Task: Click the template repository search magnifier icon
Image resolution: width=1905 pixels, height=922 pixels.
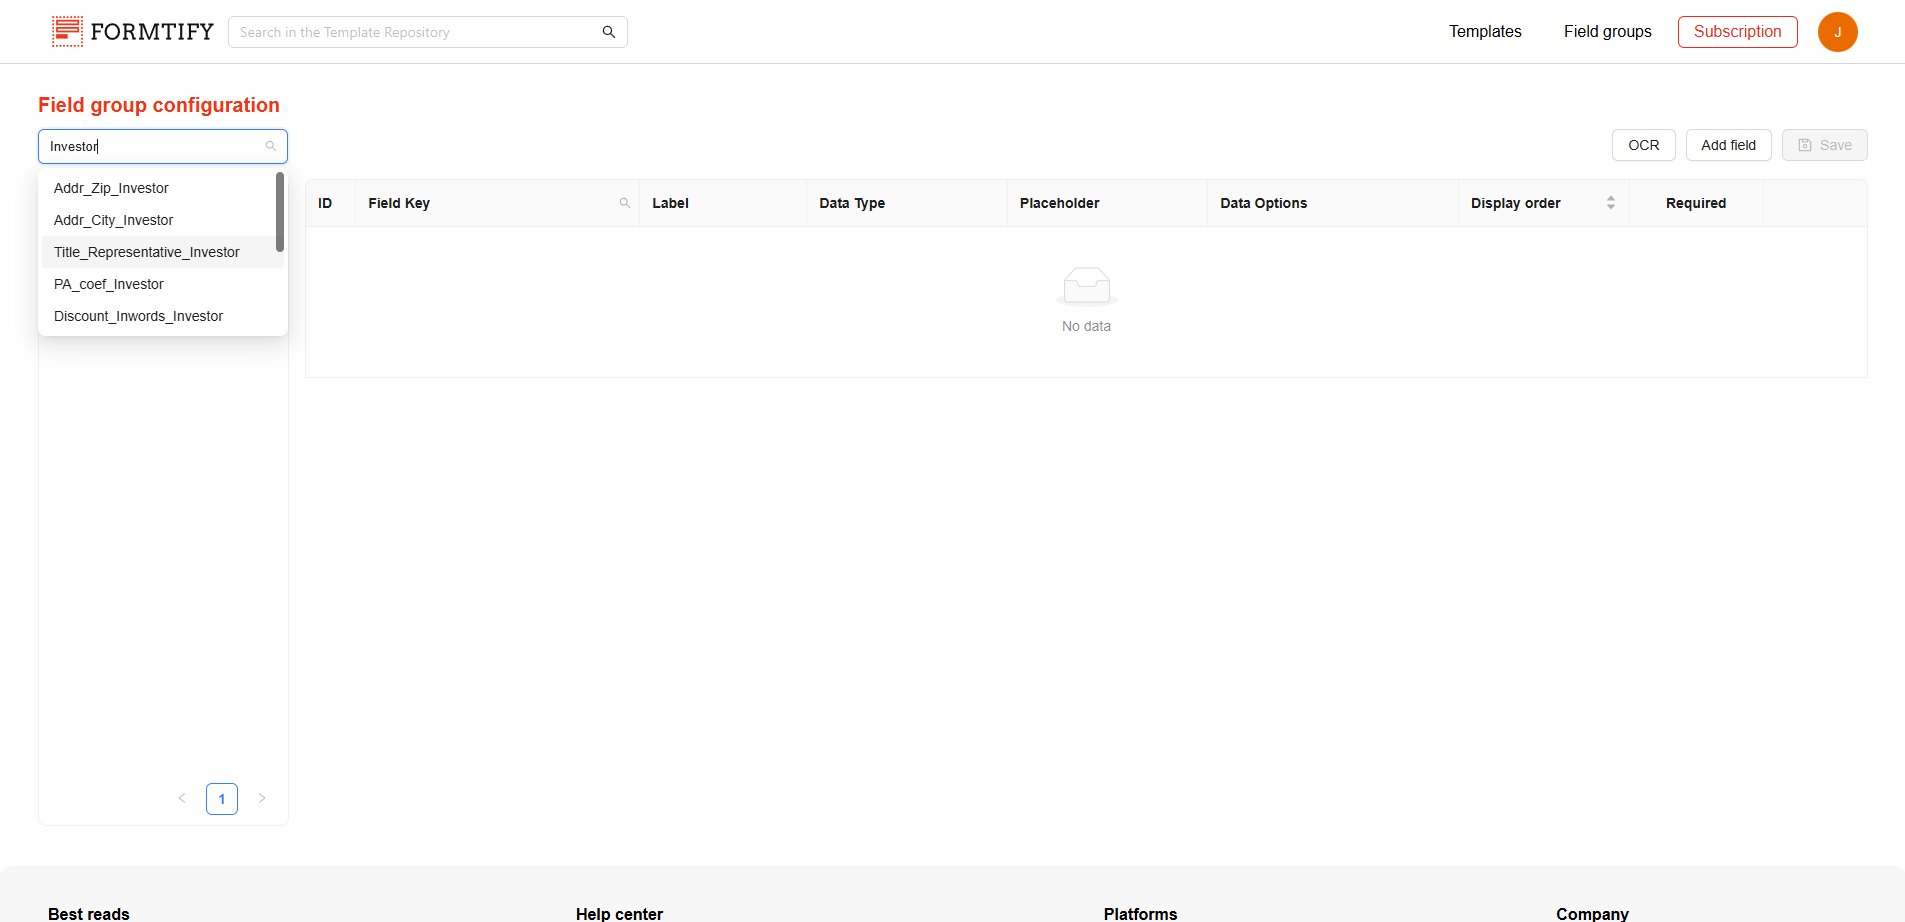Action: [608, 32]
